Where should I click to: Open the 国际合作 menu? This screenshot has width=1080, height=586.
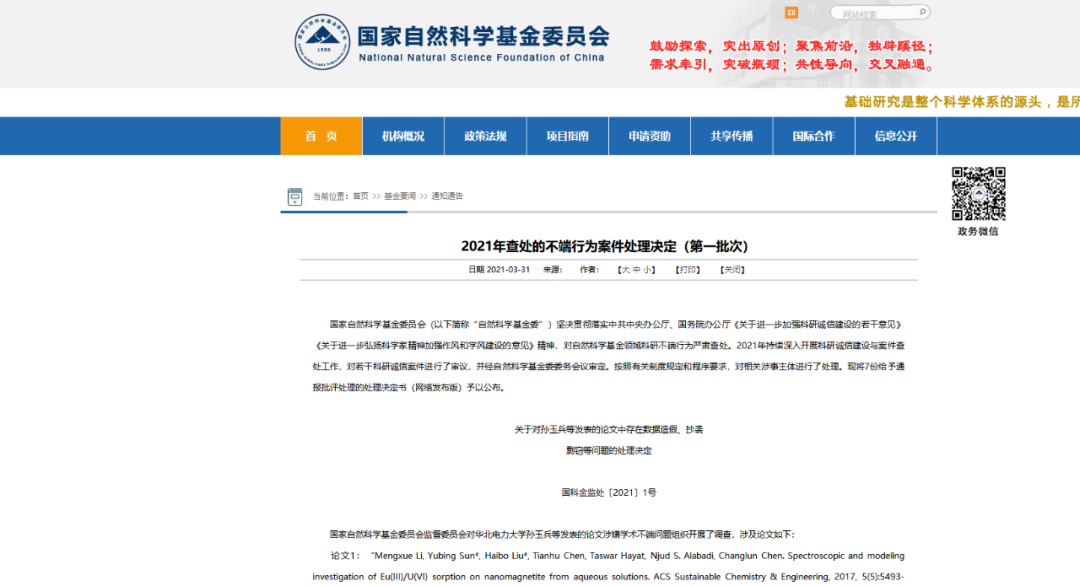tap(813, 136)
